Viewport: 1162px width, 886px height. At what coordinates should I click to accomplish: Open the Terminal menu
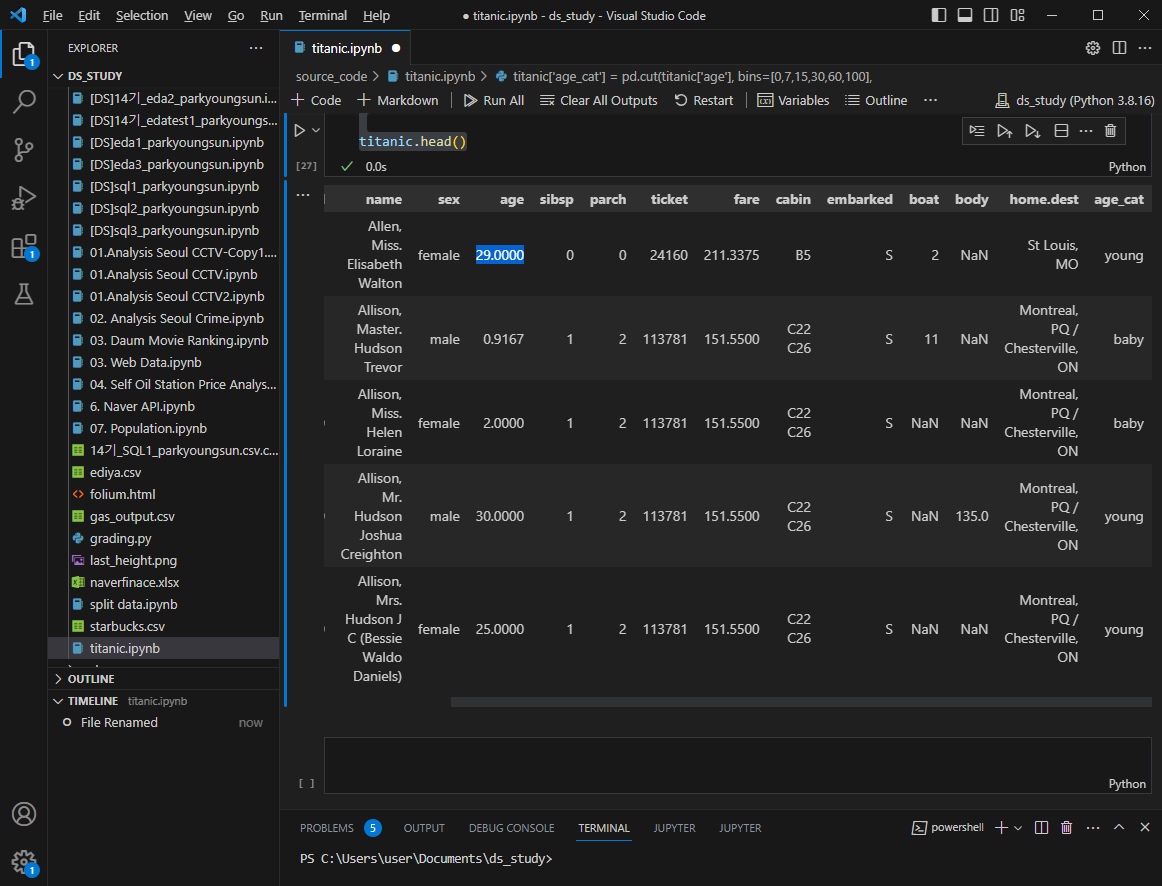click(322, 15)
